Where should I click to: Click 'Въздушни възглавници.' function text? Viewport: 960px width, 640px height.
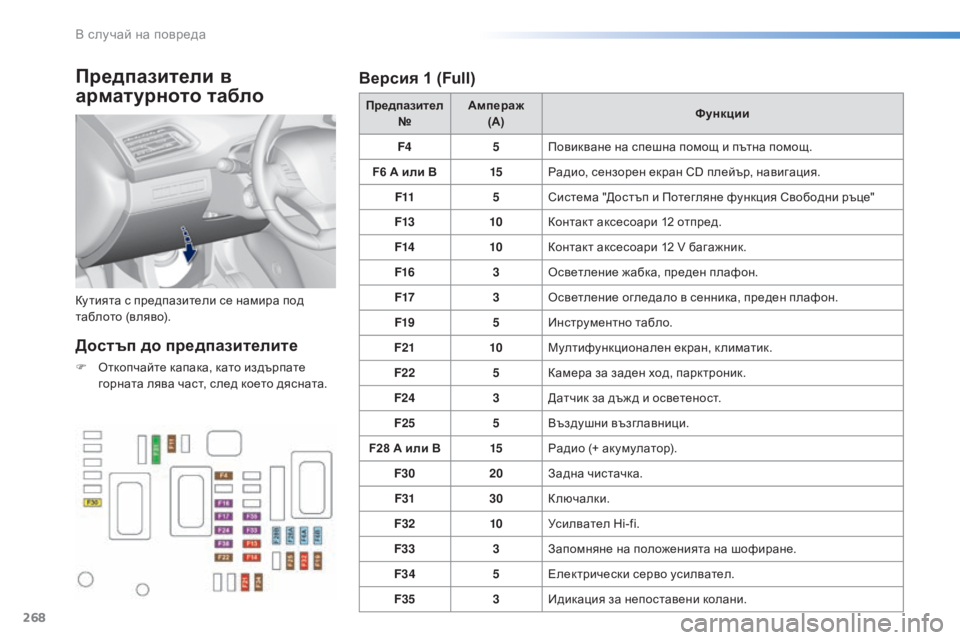pyautogui.click(x=618, y=423)
